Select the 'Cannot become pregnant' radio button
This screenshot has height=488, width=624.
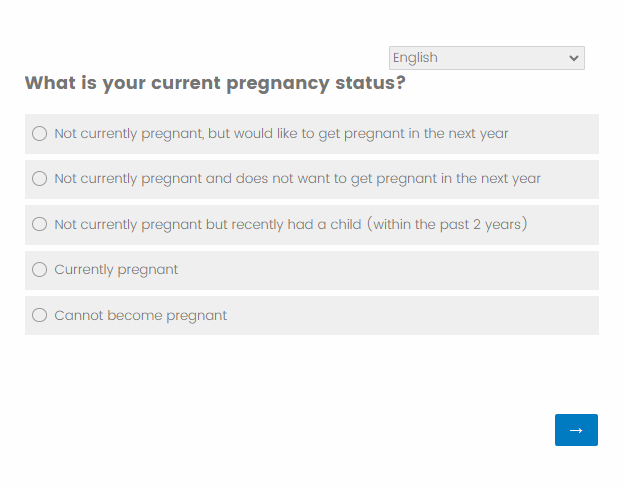(40, 316)
